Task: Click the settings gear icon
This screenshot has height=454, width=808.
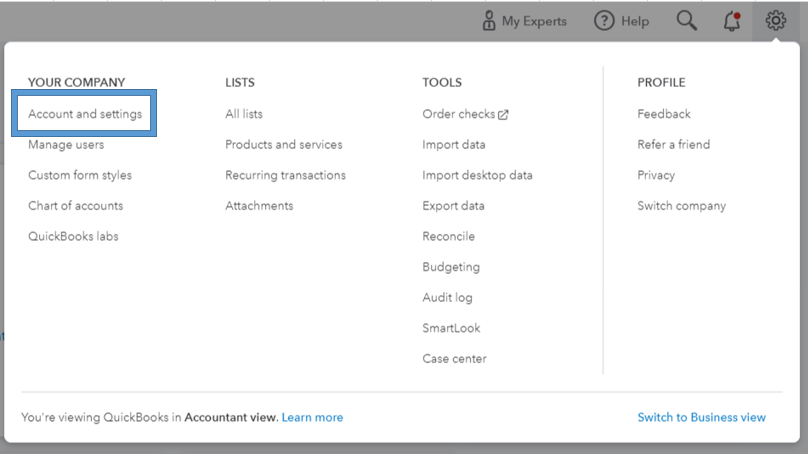Action: [x=776, y=20]
